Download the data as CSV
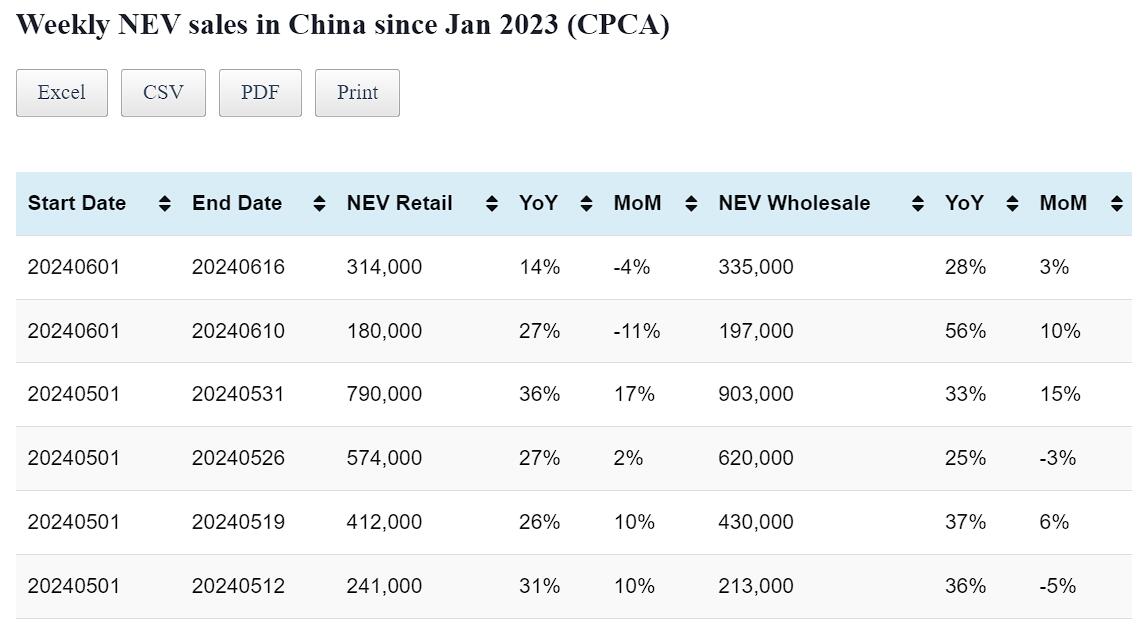Image resolution: width=1139 pixels, height=625 pixels. (x=163, y=93)
